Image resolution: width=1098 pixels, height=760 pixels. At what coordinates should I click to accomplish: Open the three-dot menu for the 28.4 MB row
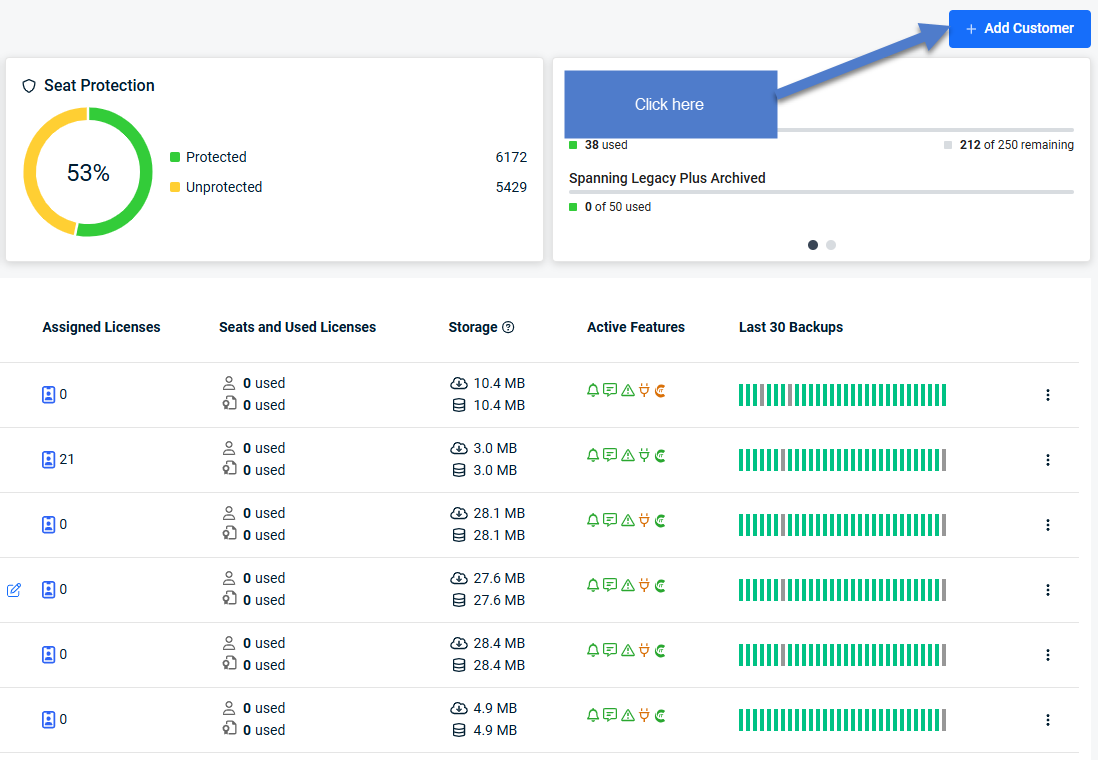(1048, 655)
